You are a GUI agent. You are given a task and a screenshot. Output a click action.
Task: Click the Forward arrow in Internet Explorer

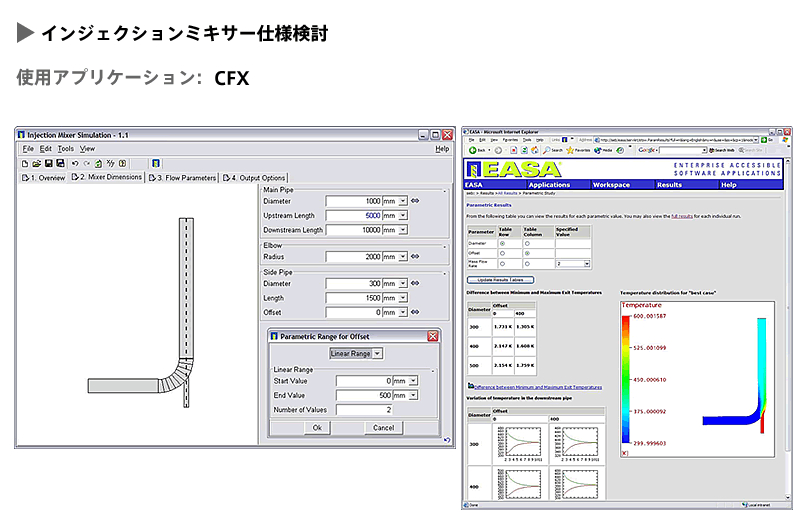click(498, 150)
